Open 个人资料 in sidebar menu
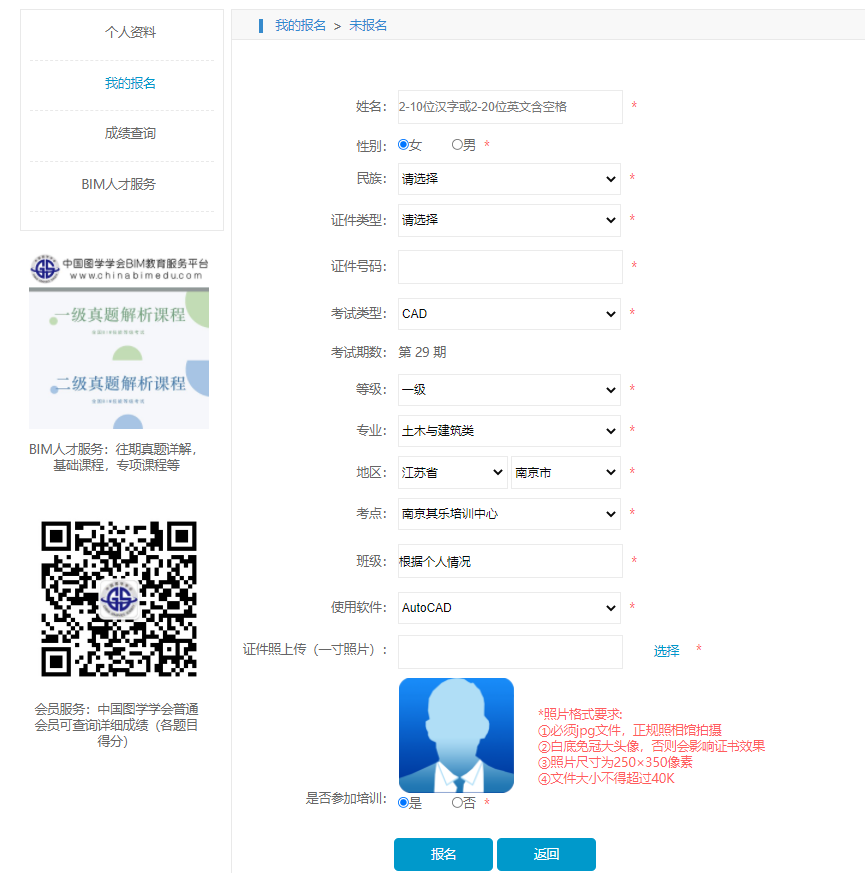The image size is (865, 873). (x=130, y=32)
